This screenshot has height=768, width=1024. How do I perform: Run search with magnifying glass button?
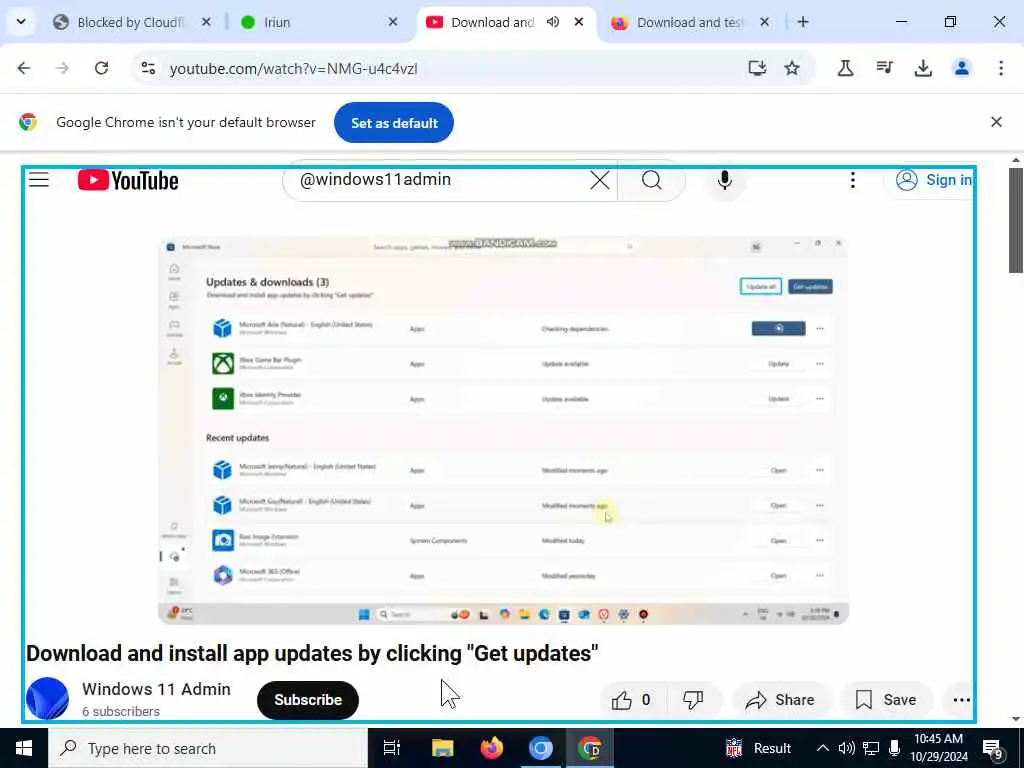pos(651,180)
